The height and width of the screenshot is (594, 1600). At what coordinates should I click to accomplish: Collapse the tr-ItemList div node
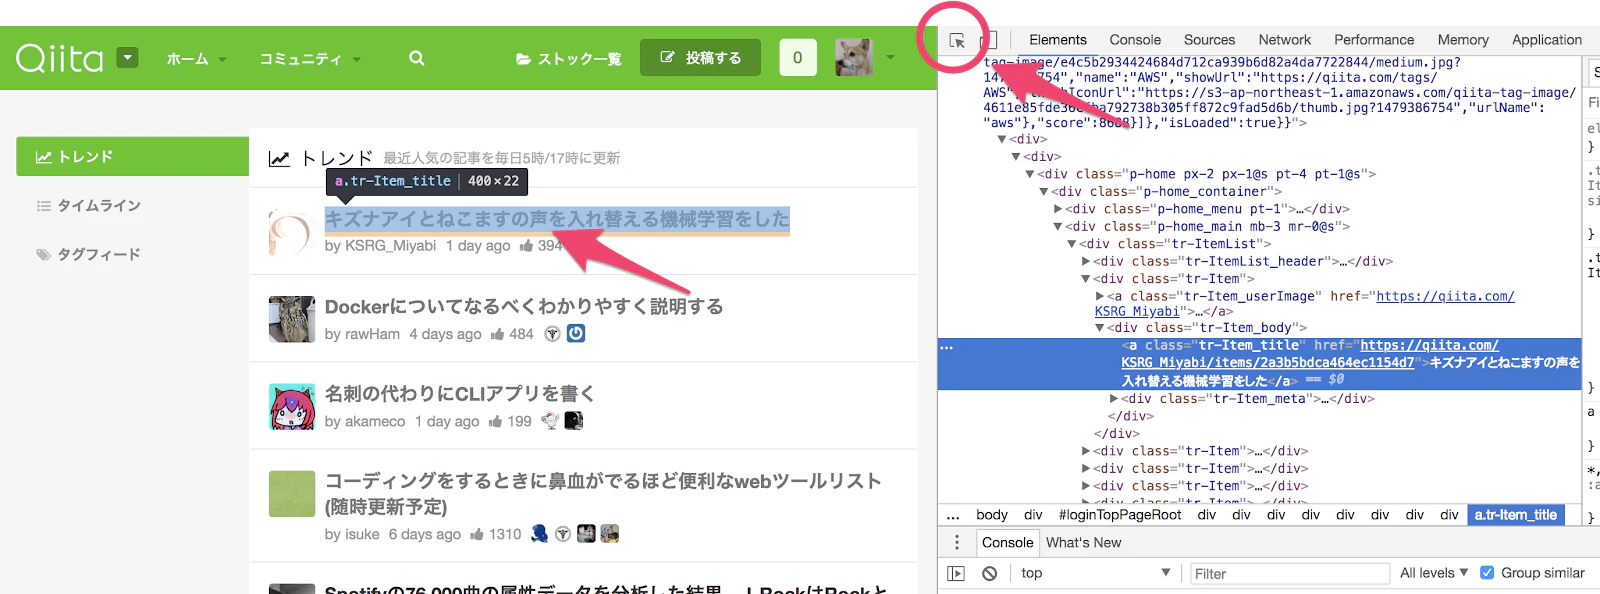1073,244
